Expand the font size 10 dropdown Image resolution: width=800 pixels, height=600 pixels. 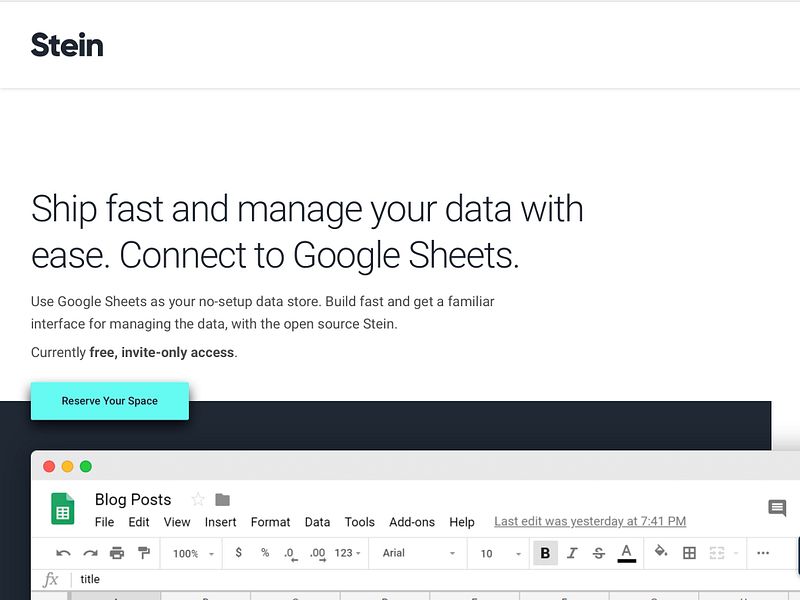click(500, 553)
